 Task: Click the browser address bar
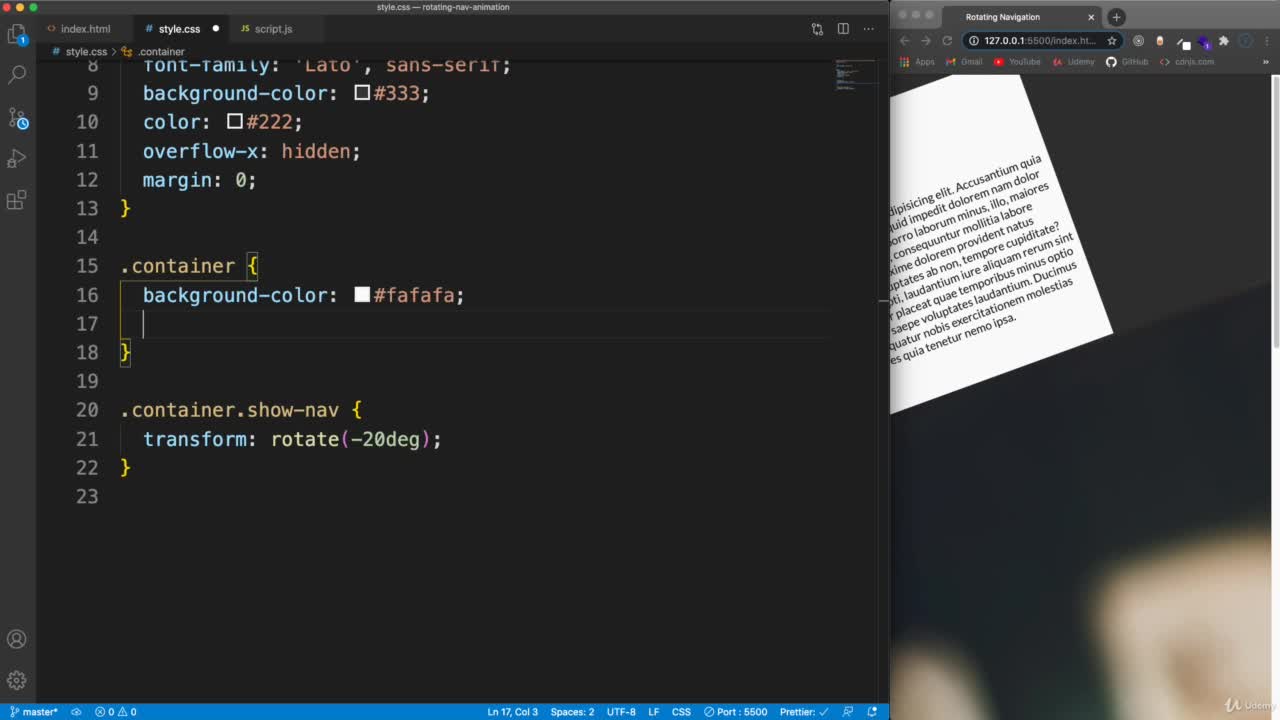[x=1040, y=41]
